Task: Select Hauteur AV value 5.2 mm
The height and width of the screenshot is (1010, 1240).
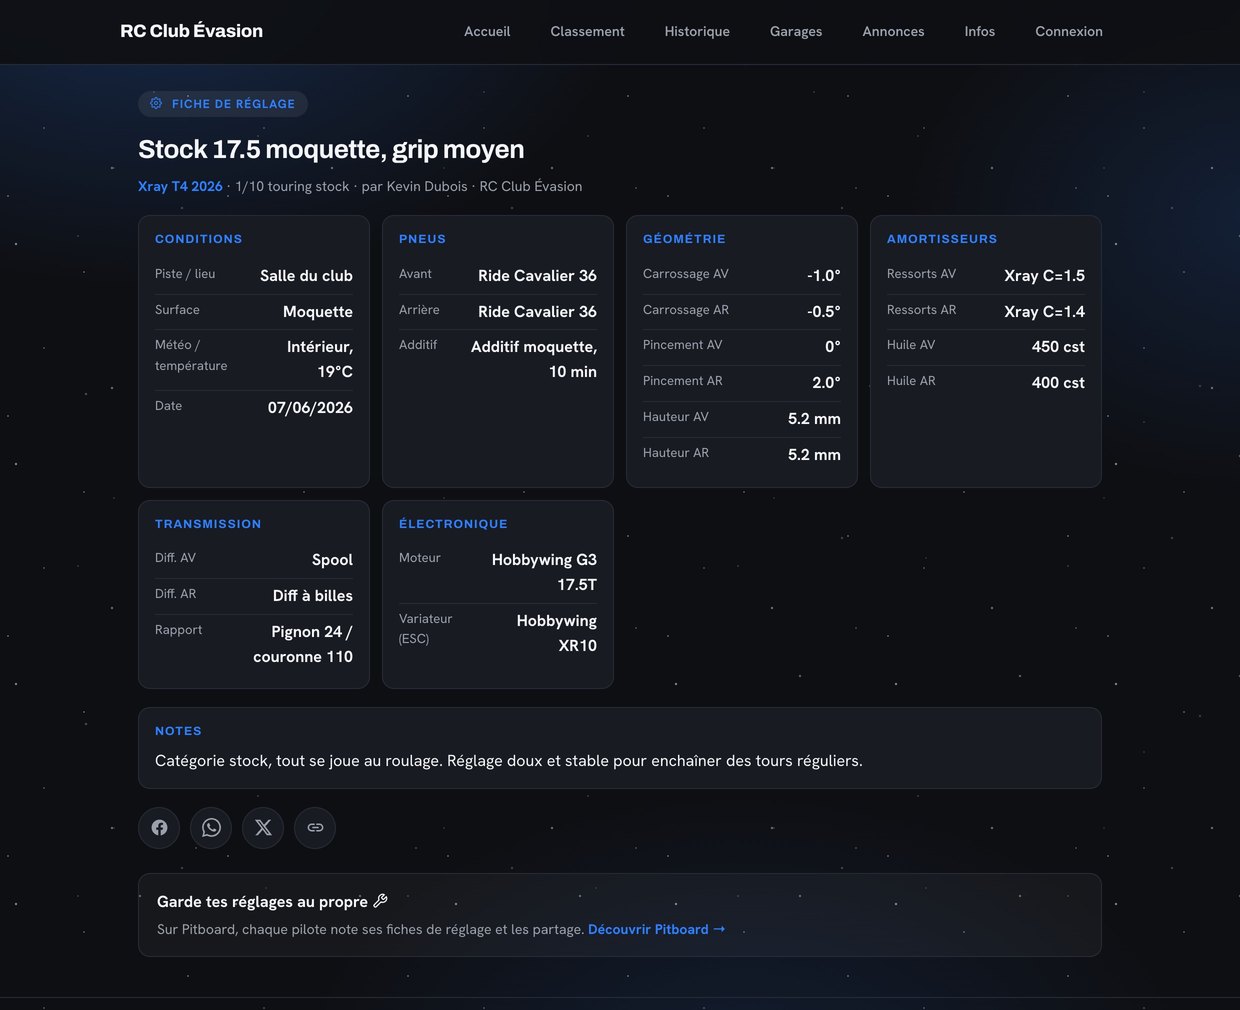Action: click(814, 419)
